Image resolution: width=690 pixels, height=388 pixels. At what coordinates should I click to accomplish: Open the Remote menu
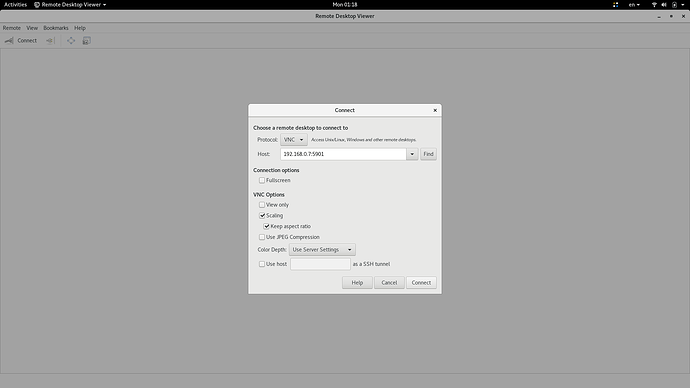12,28
